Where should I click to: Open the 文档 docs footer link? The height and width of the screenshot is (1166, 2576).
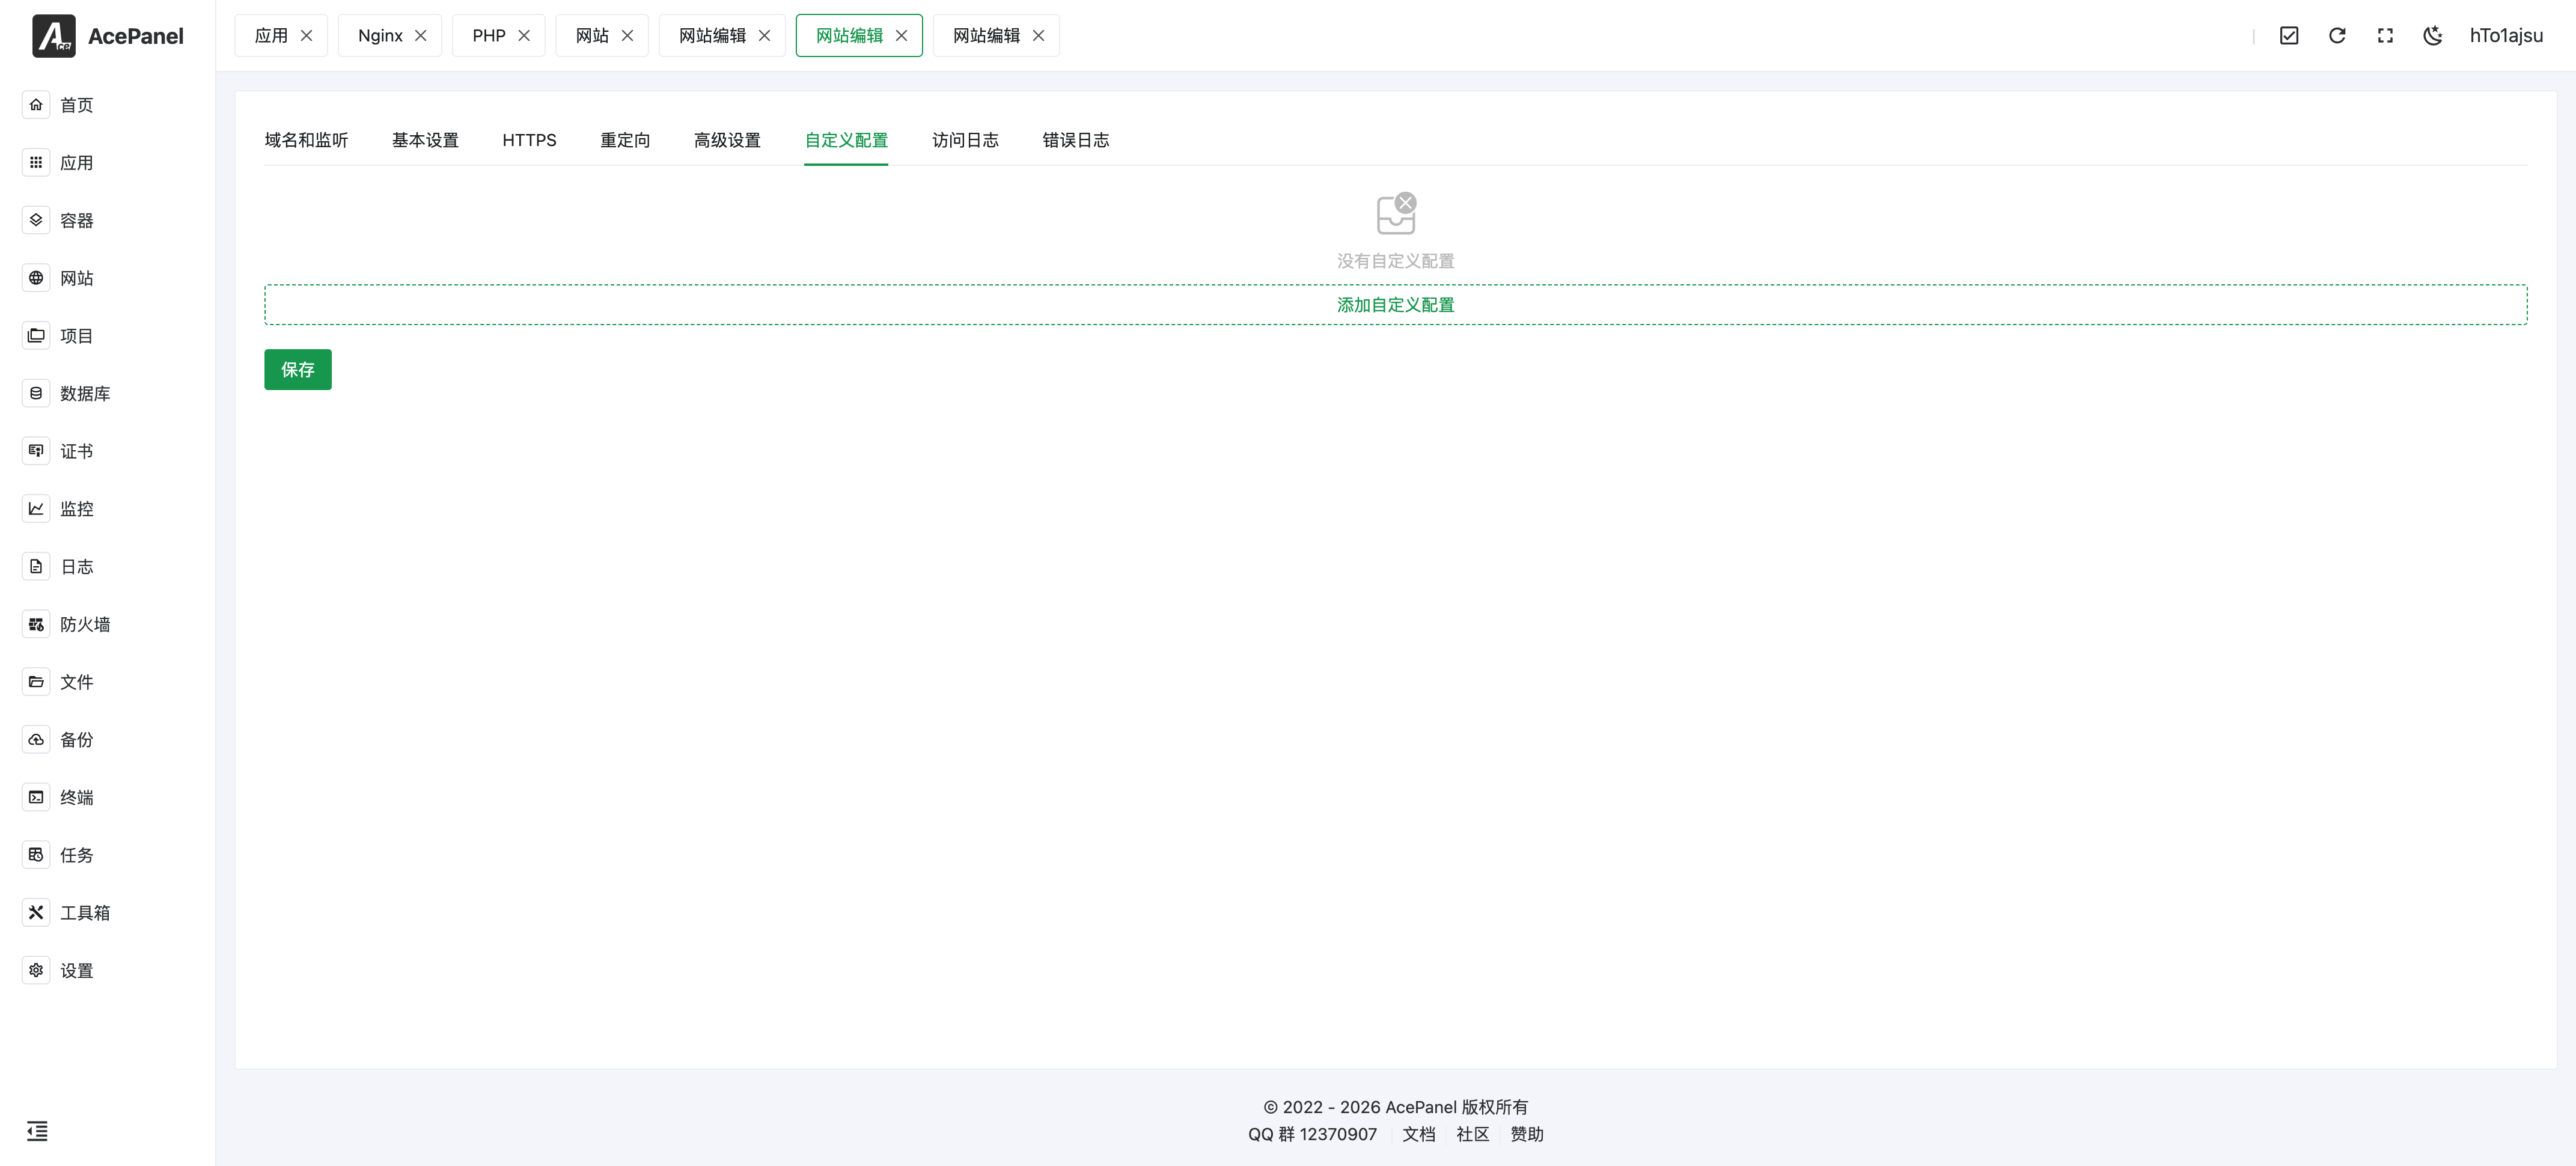click(x=1418, y=1134)
